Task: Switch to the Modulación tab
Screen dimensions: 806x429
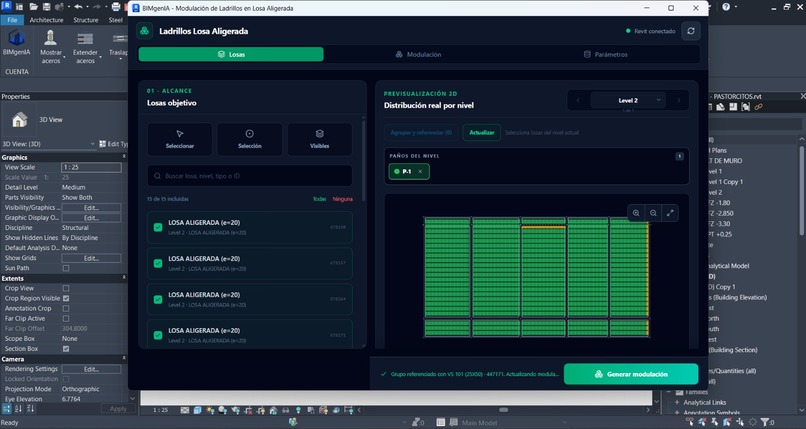Action: coord(418,54)
